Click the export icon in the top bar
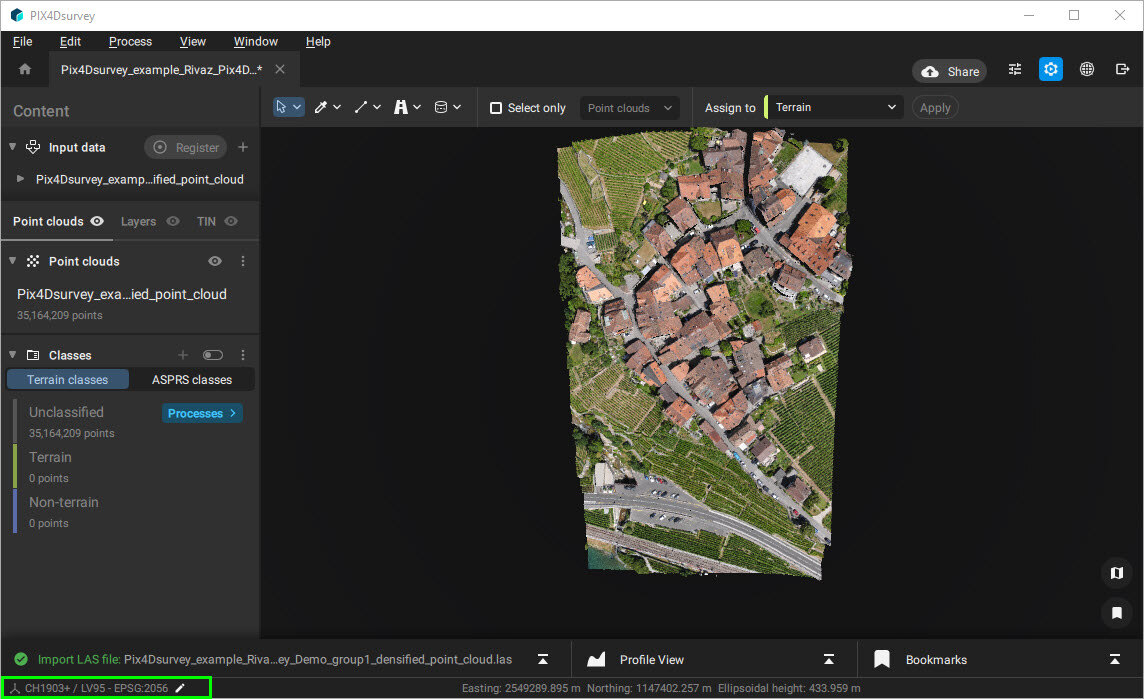 point(1122,70)
